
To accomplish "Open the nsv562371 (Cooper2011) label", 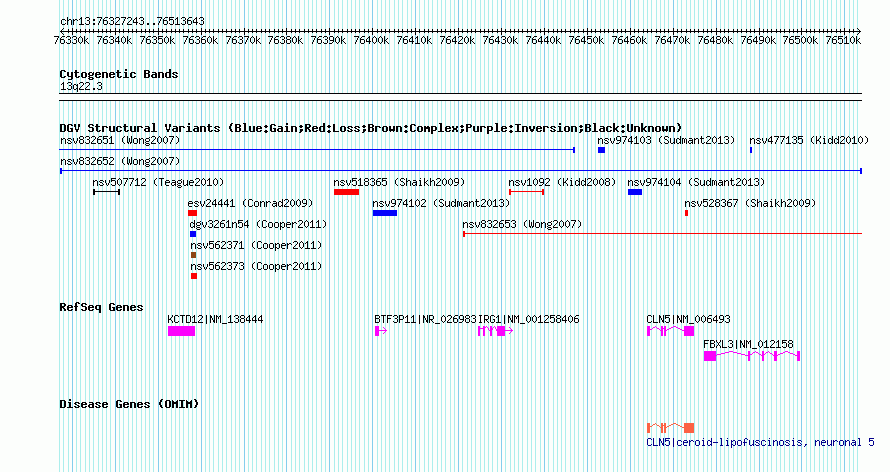I will point(256,245).
